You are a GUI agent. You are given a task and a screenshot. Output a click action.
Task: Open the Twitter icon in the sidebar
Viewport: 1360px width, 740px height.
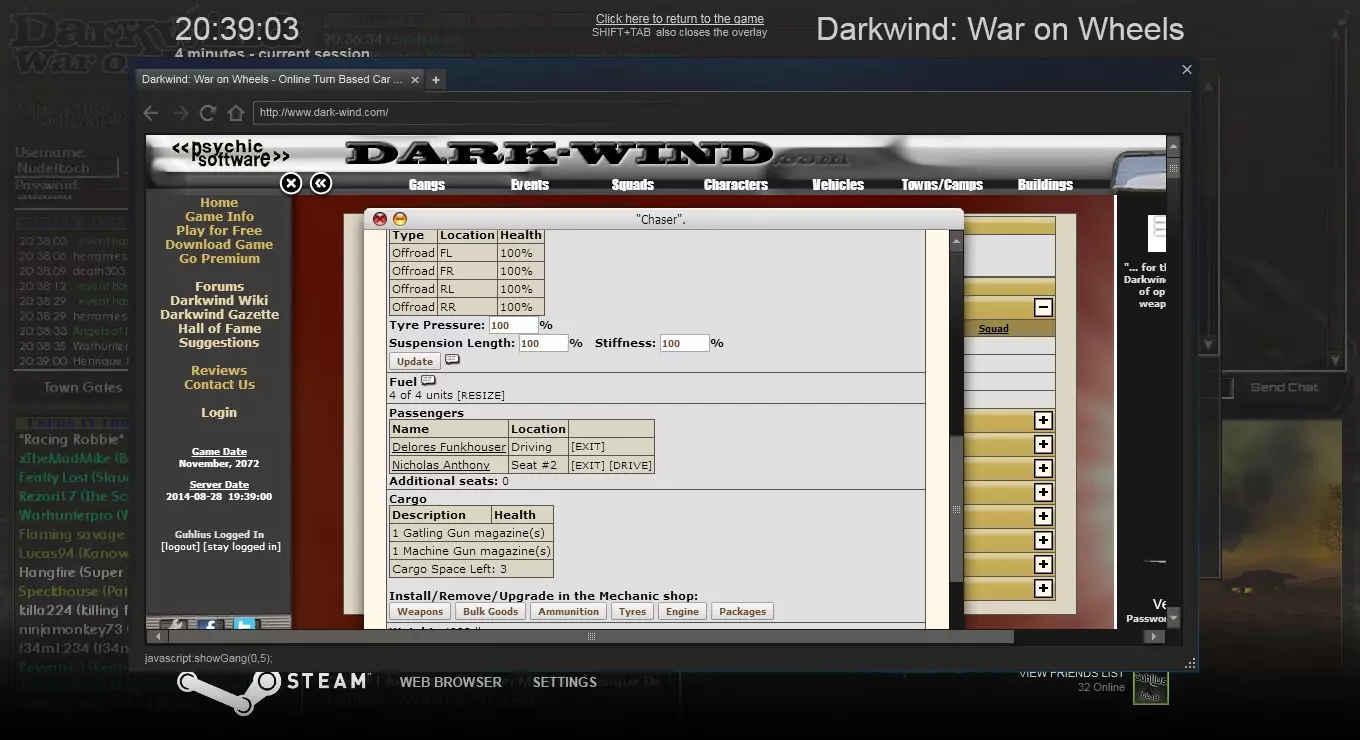pyautogui.click(x=245, y=626)
